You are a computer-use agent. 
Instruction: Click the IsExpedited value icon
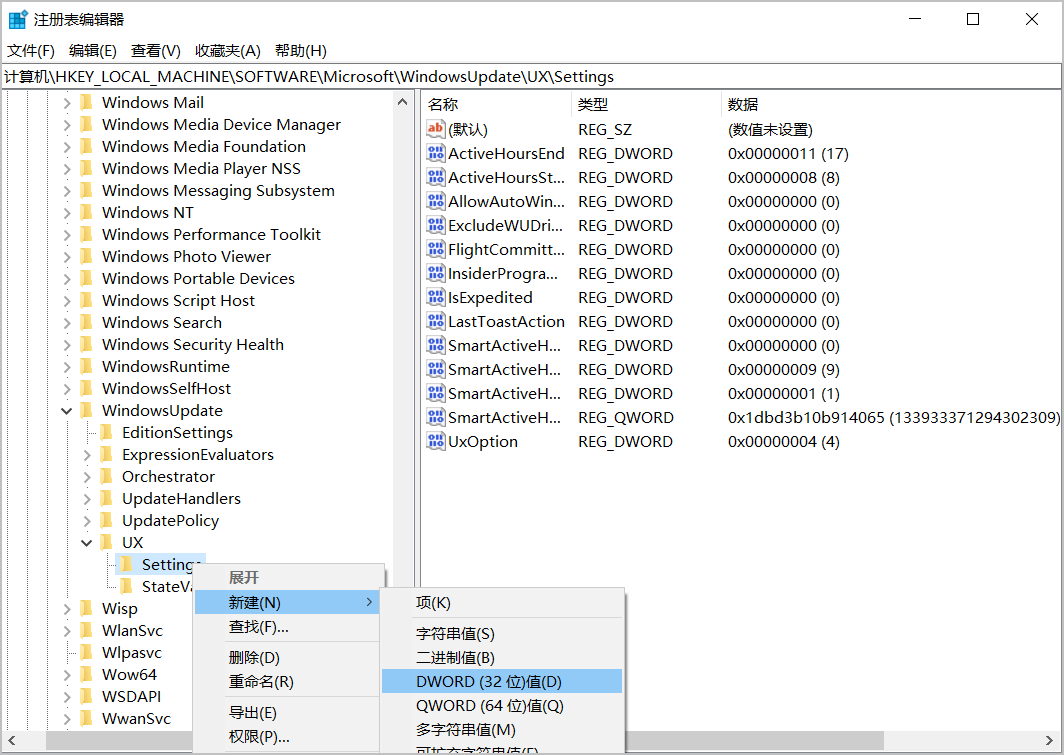coord(435,298)
